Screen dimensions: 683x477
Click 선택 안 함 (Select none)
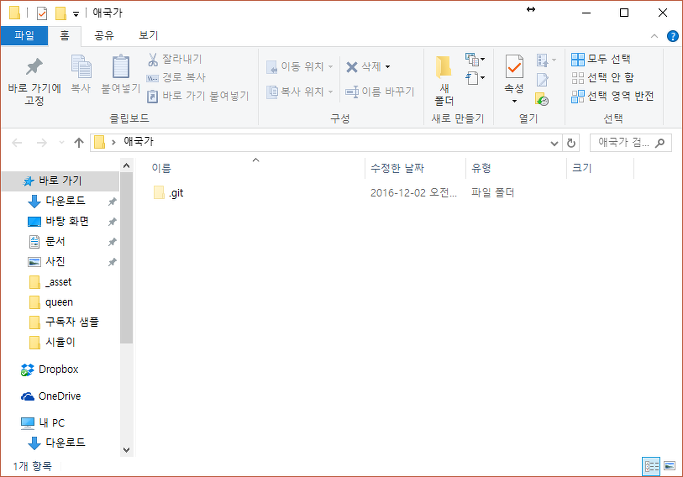click(x=602, y=78)
